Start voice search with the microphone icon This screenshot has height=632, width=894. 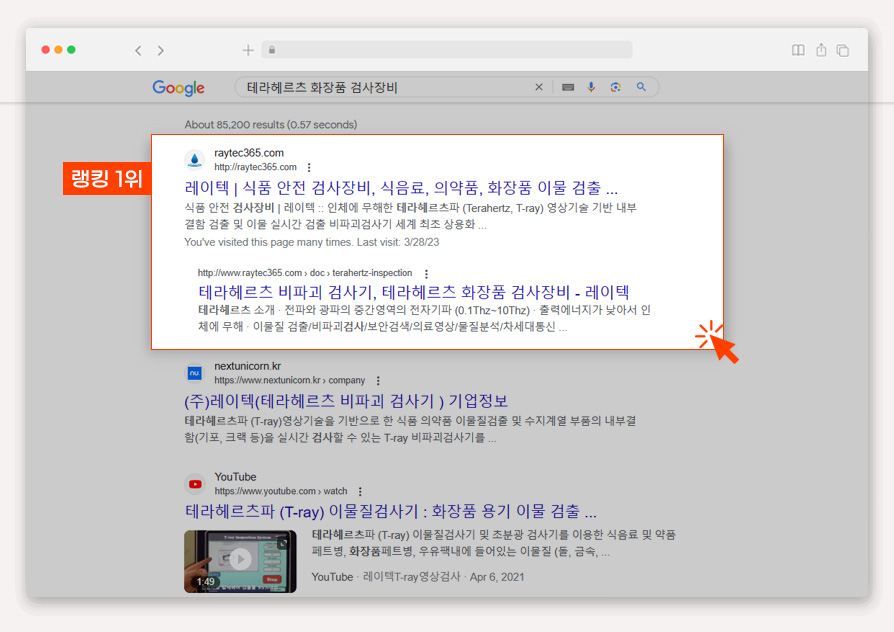(x=591, y=87)
